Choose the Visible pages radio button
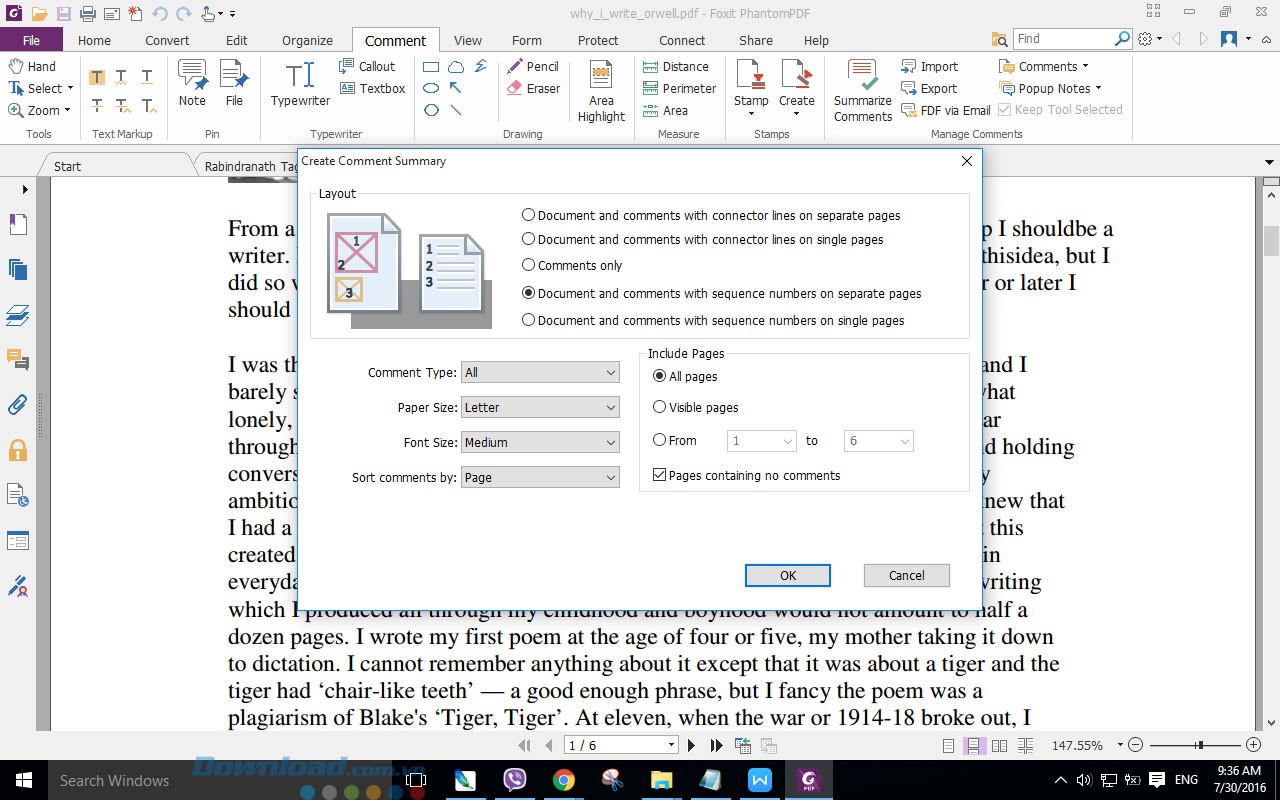The image size is (1280, 800). (x=659, y=407)
